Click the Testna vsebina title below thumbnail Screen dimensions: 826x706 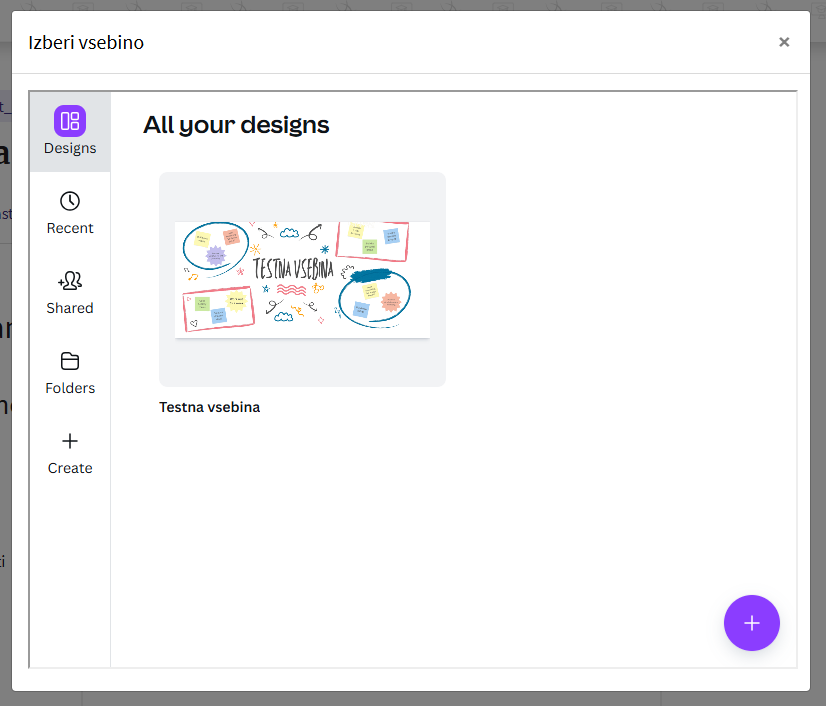point(209,407)
